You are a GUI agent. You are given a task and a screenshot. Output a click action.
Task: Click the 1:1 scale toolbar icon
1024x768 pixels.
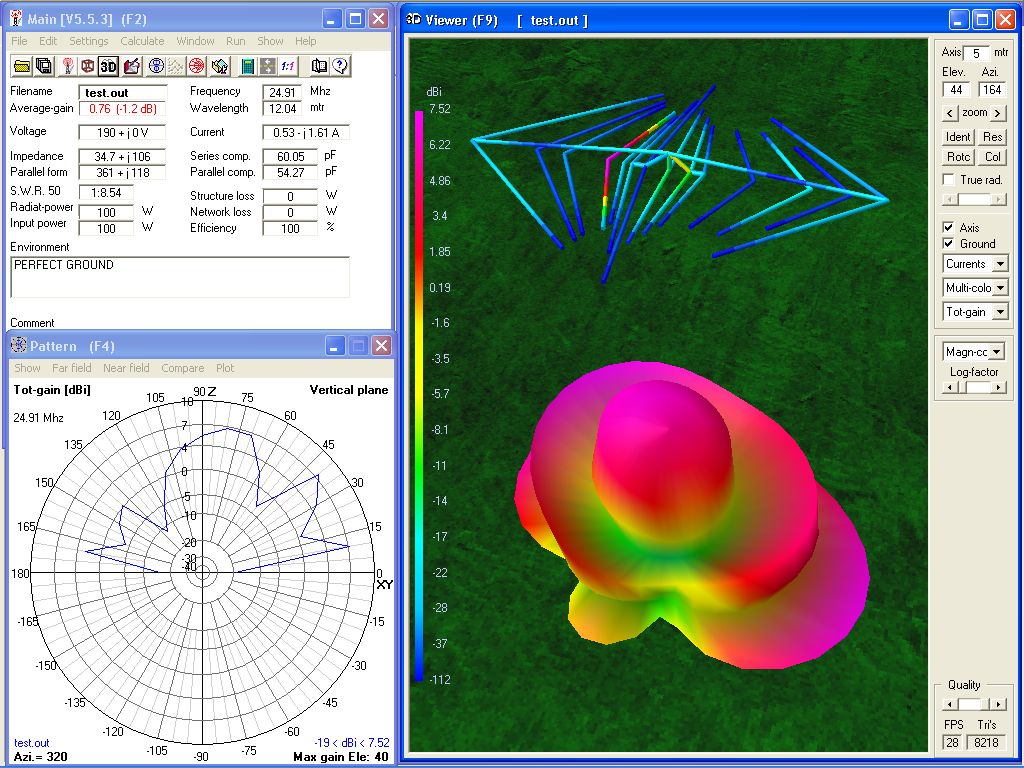click(287, 66)
